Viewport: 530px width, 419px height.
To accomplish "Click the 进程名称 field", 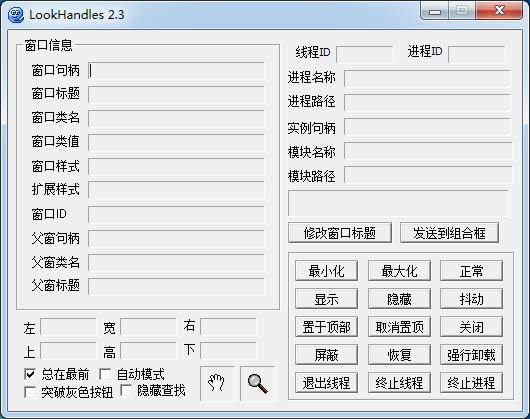I will pyautogui.click(x=427, y=78).
